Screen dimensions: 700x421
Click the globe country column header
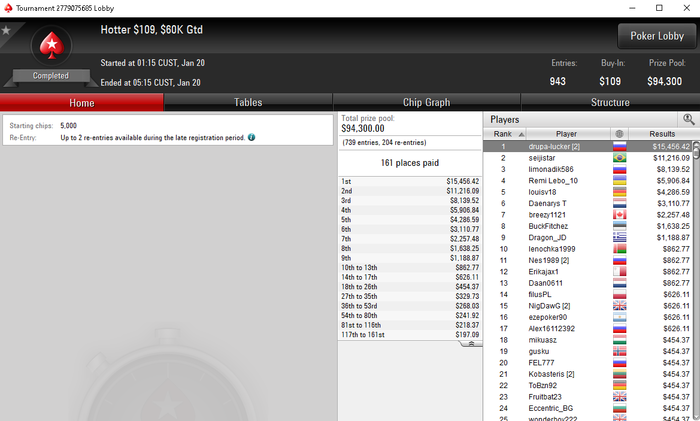coord(619,134)
